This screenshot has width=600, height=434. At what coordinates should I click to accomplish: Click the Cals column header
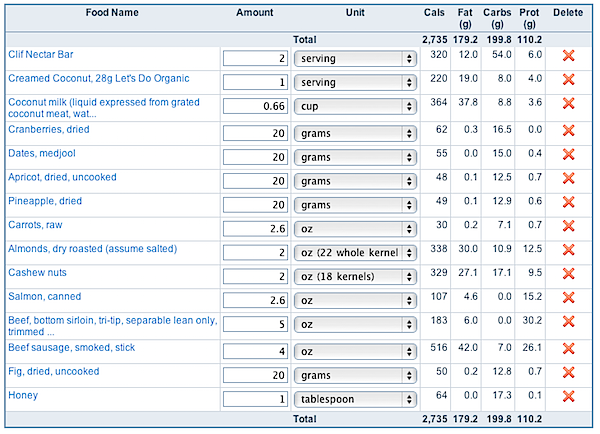click(x=434, y=13)
